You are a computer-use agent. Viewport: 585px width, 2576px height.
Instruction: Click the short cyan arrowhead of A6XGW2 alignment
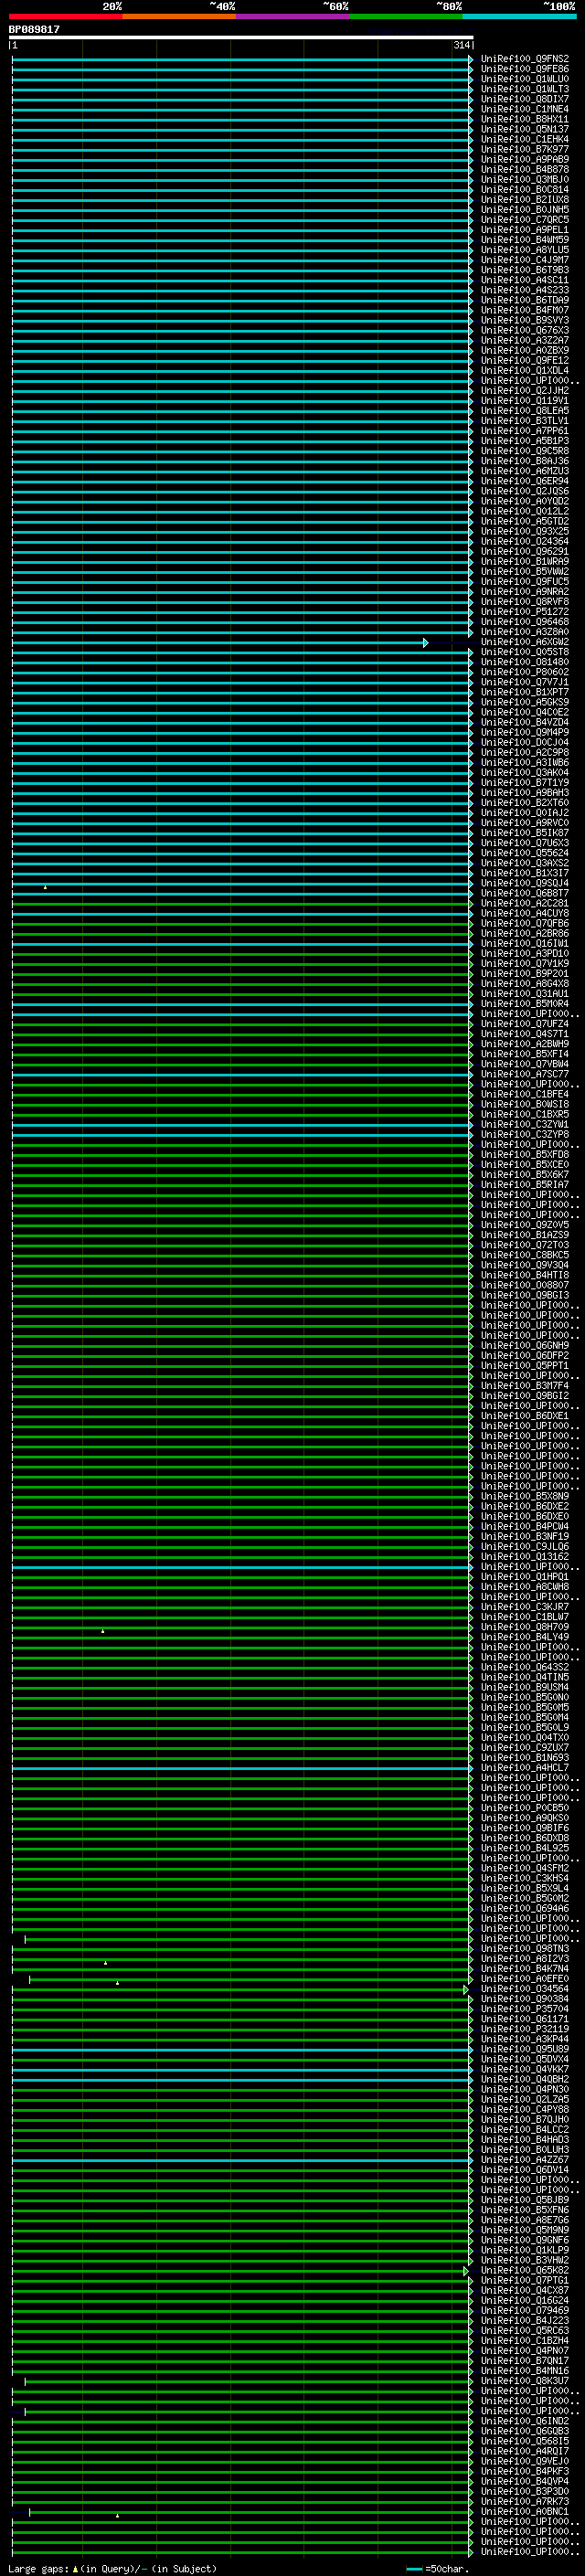click(426, 642)
